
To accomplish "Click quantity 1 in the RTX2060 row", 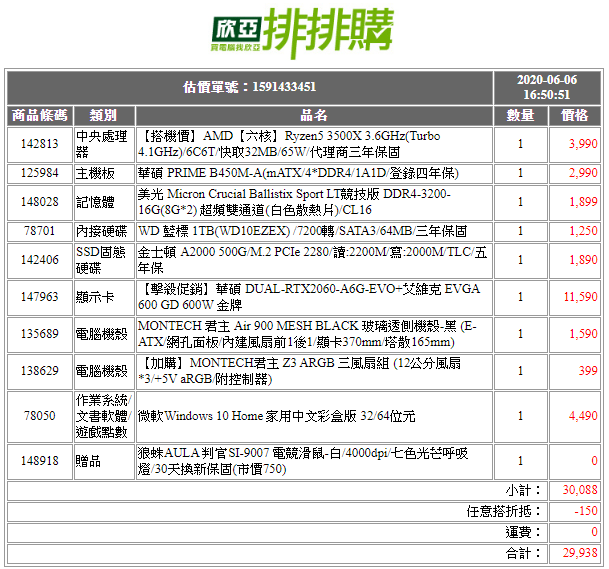I will pyautogui.click(x=520, y=298).
